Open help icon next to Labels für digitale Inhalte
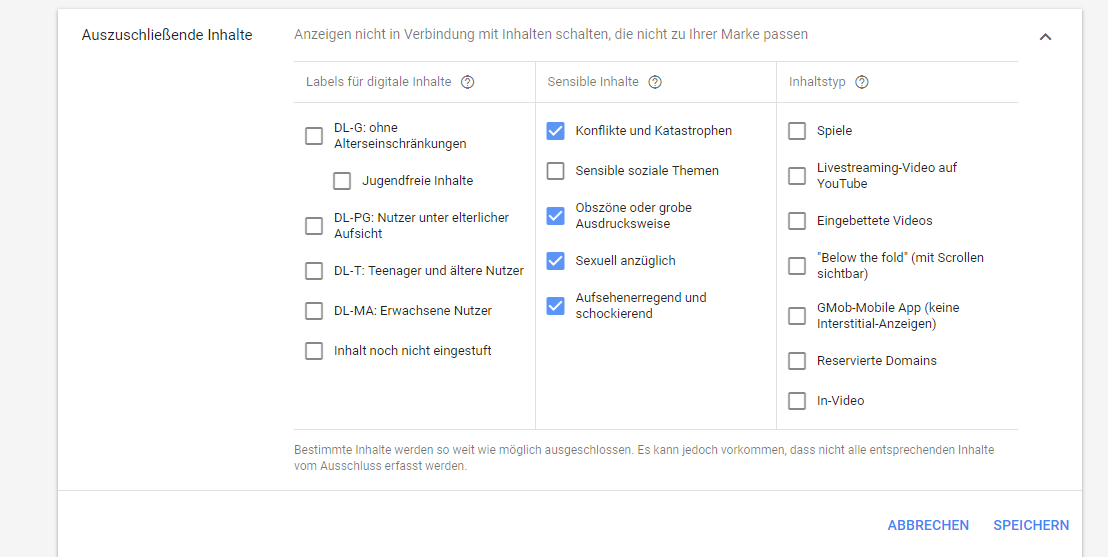 pyautogui.click(x=467, y=82)
